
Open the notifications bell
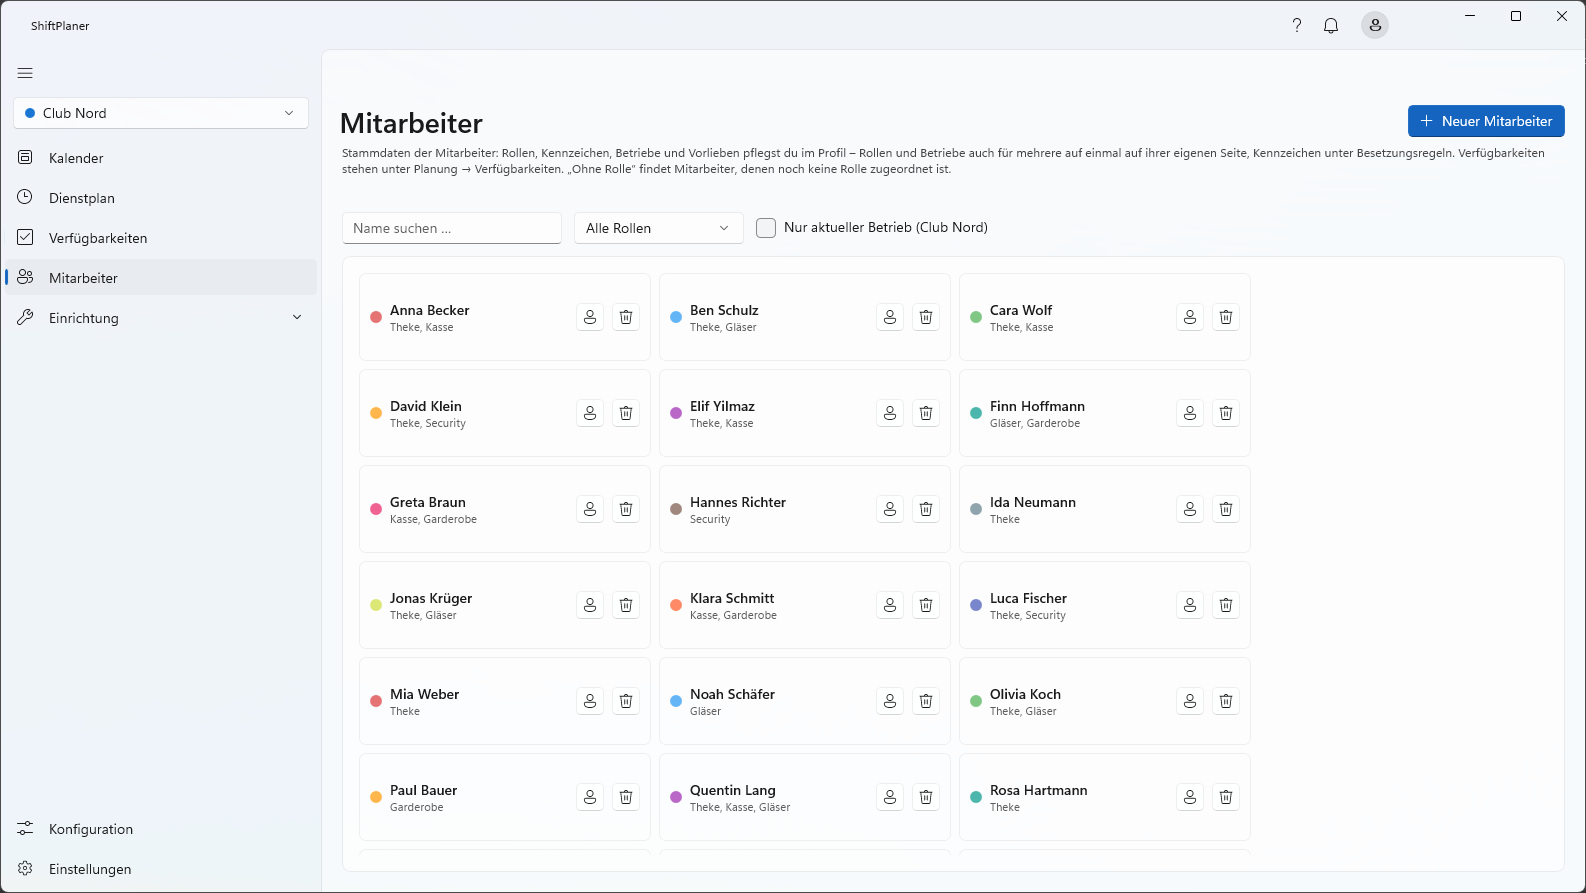click(1331, 26)
